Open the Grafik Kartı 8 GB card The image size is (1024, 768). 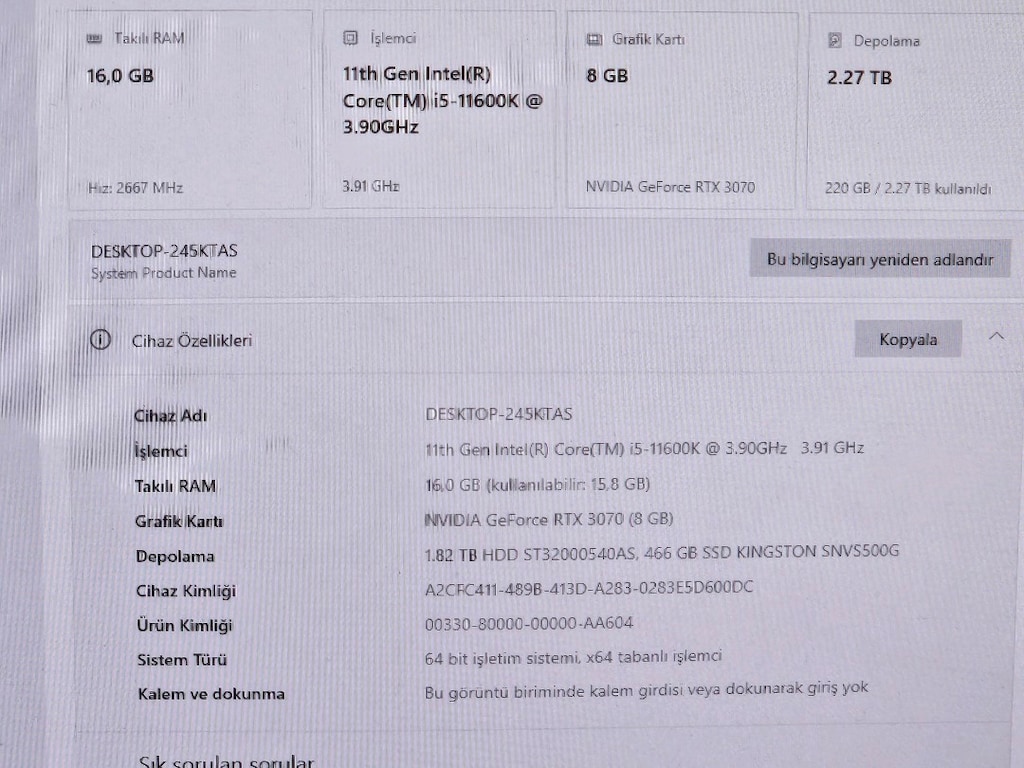(x=682, y=110)
